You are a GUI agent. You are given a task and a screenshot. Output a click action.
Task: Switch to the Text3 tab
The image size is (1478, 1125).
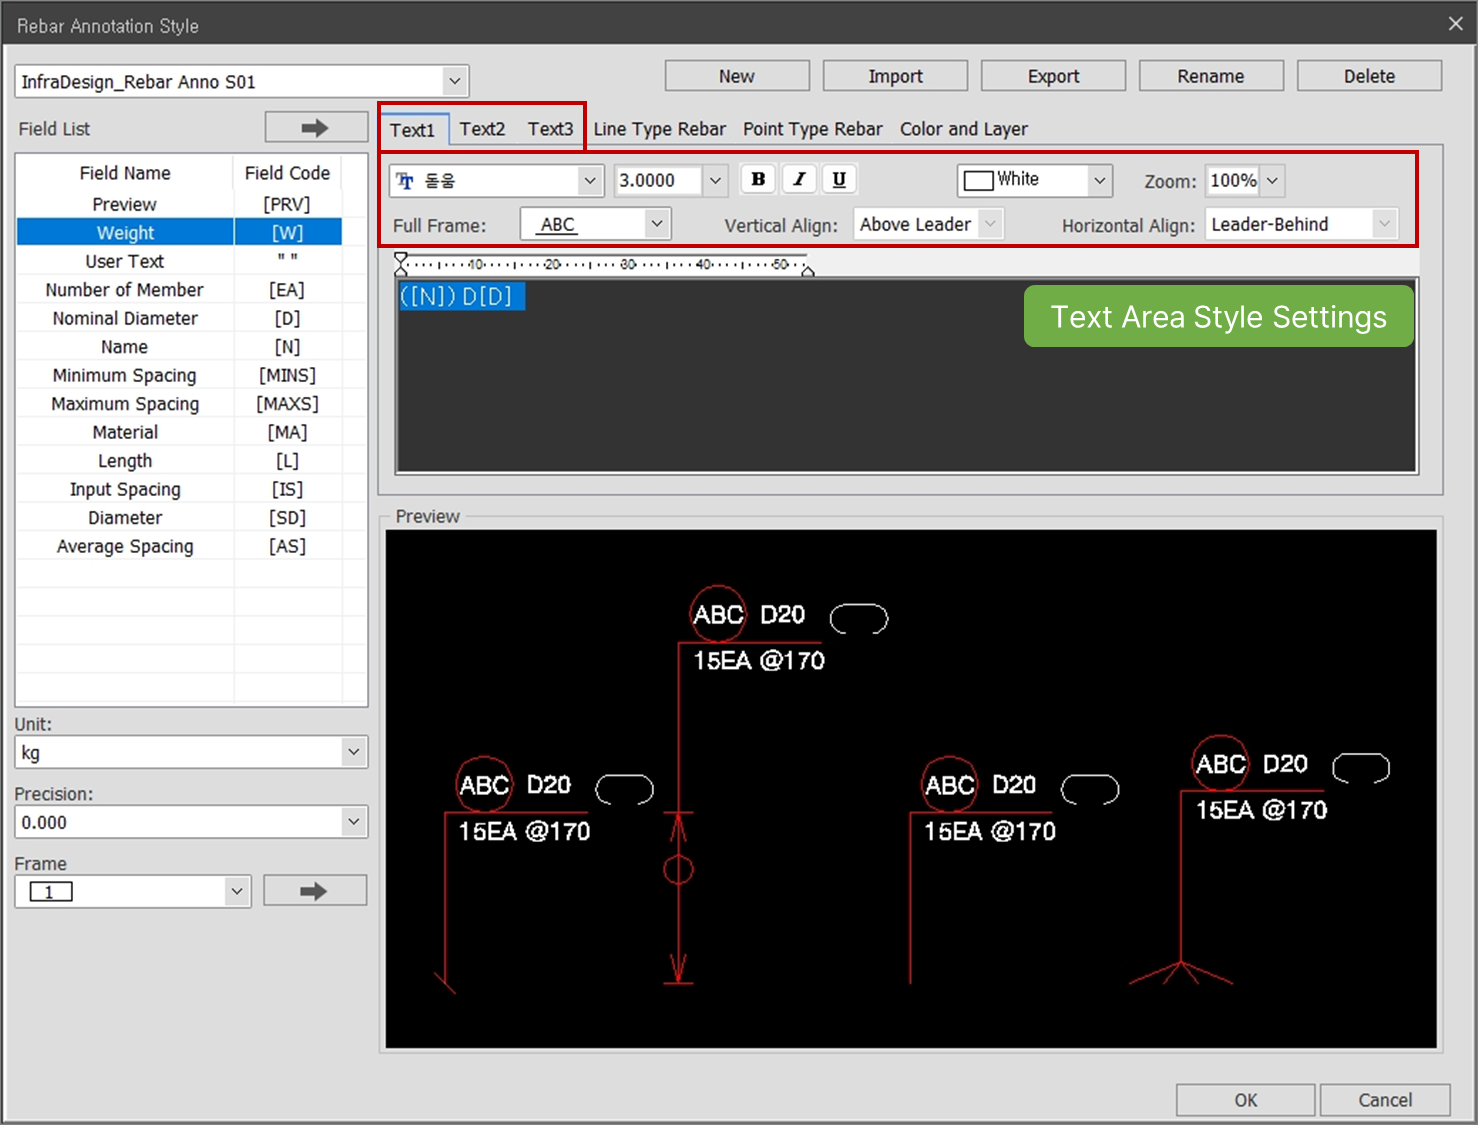(x=550, y=129)
